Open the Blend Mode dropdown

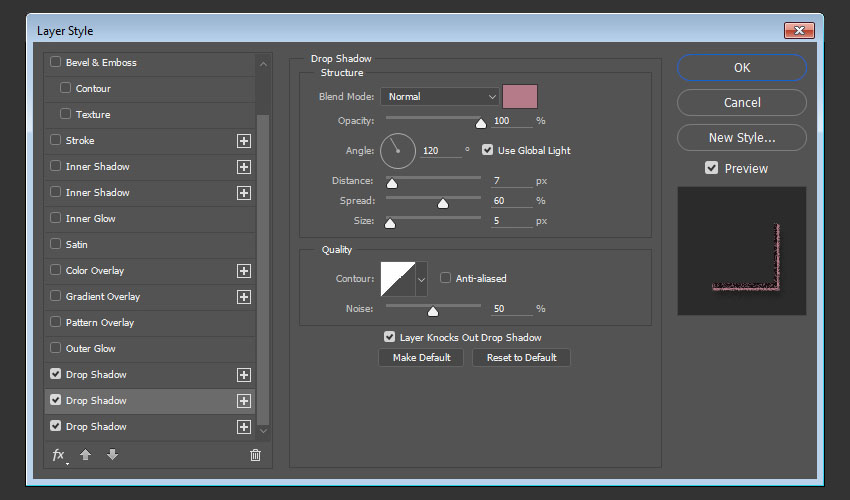(439, 97)
